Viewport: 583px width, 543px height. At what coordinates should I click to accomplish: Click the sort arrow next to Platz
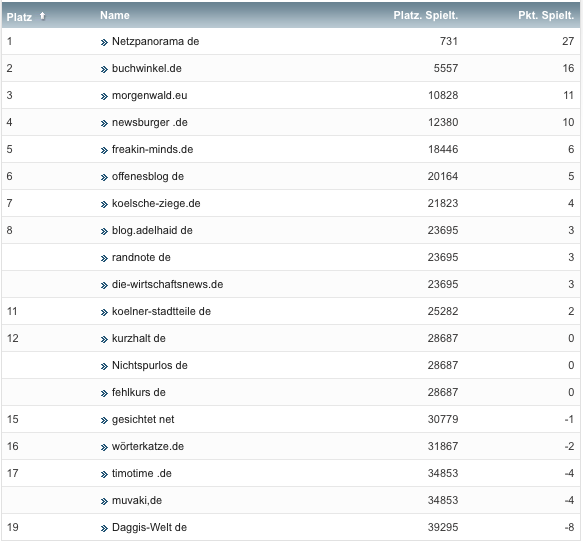42,16
